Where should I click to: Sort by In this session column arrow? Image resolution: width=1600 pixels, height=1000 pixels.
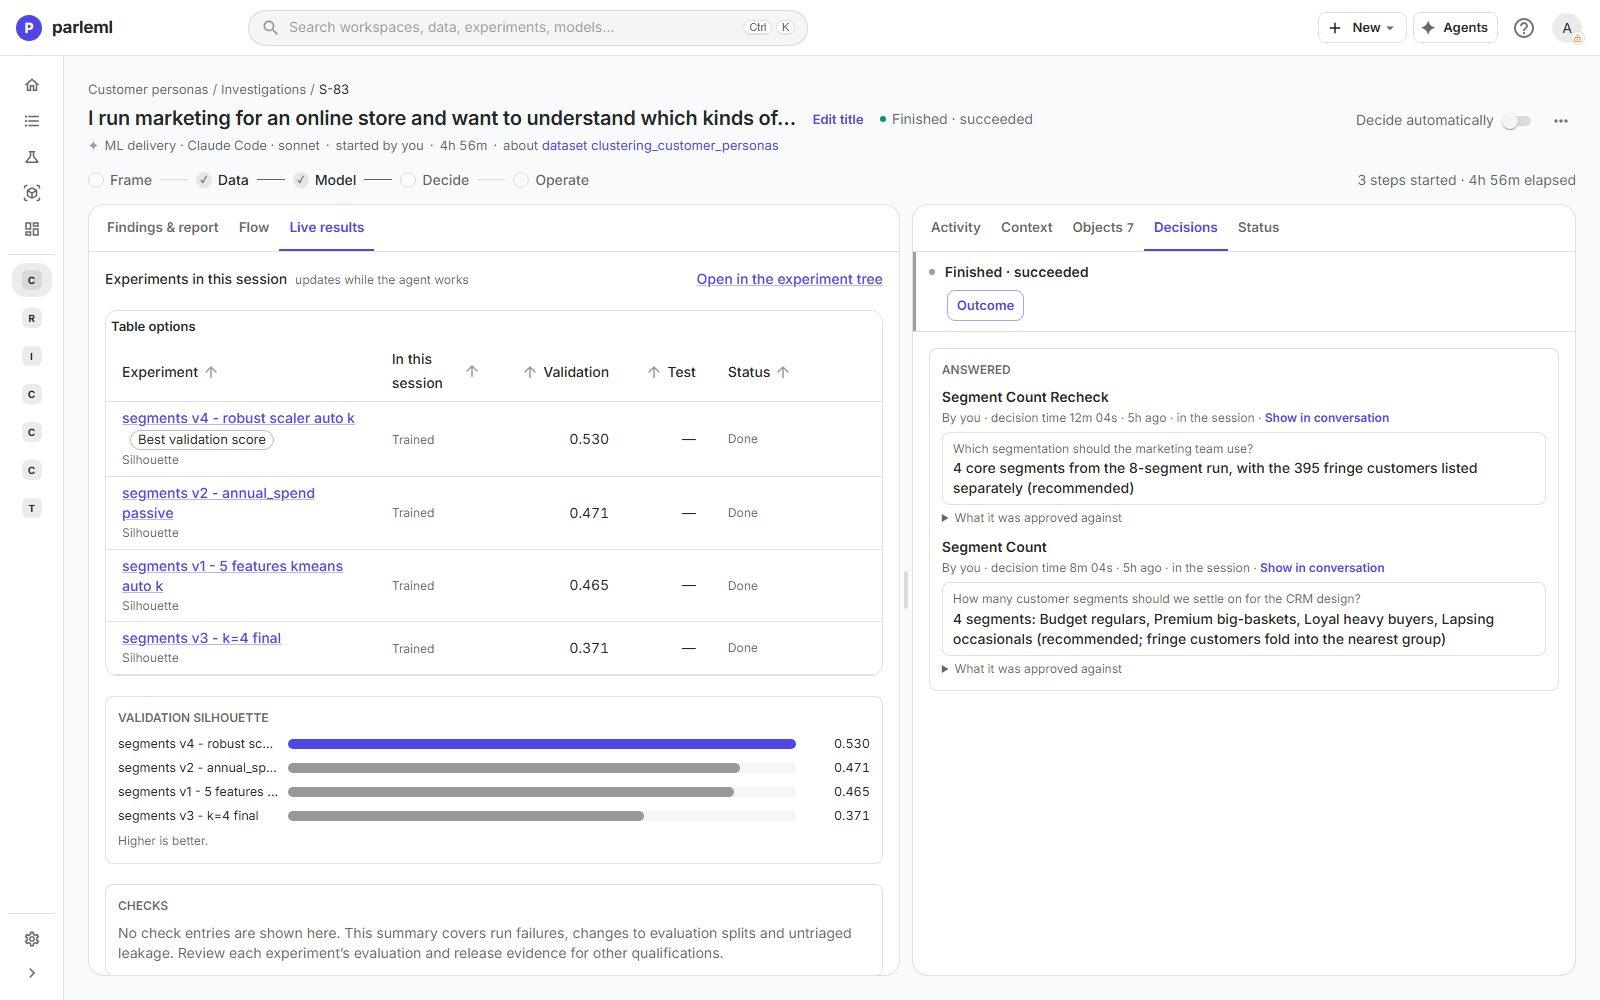coord(472,371)
